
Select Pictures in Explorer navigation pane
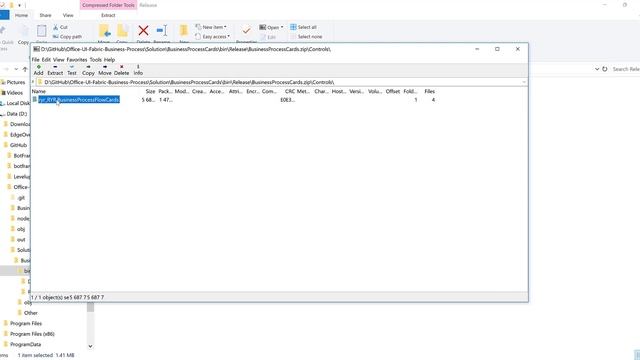16,82
